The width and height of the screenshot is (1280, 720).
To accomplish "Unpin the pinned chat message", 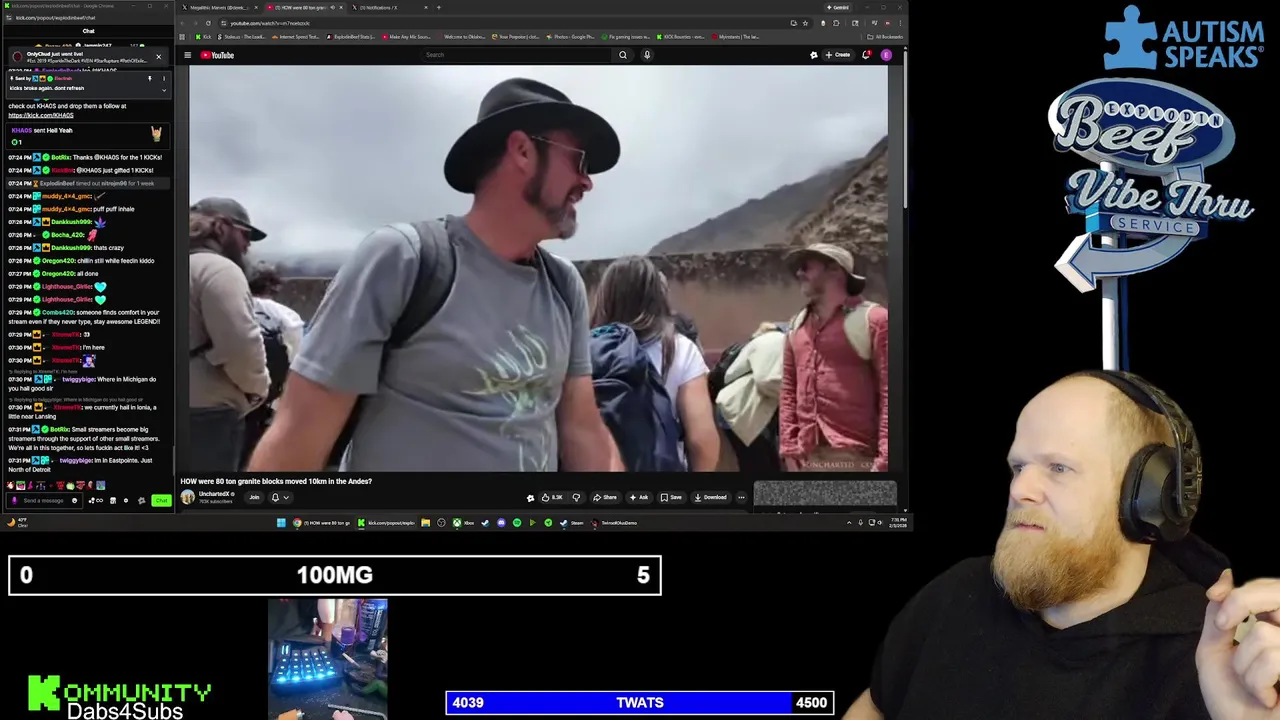I will pyautogui.click(x=150, y=78).
